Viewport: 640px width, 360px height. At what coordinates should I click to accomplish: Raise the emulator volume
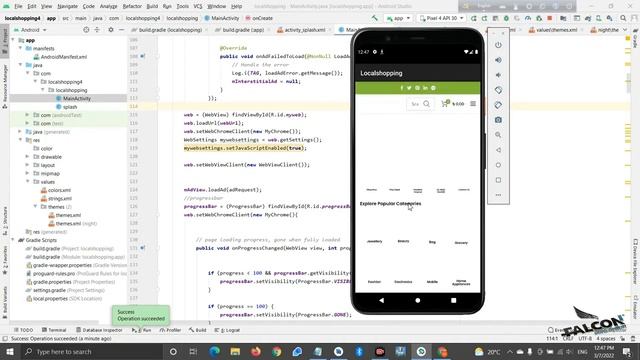(498, 60)
